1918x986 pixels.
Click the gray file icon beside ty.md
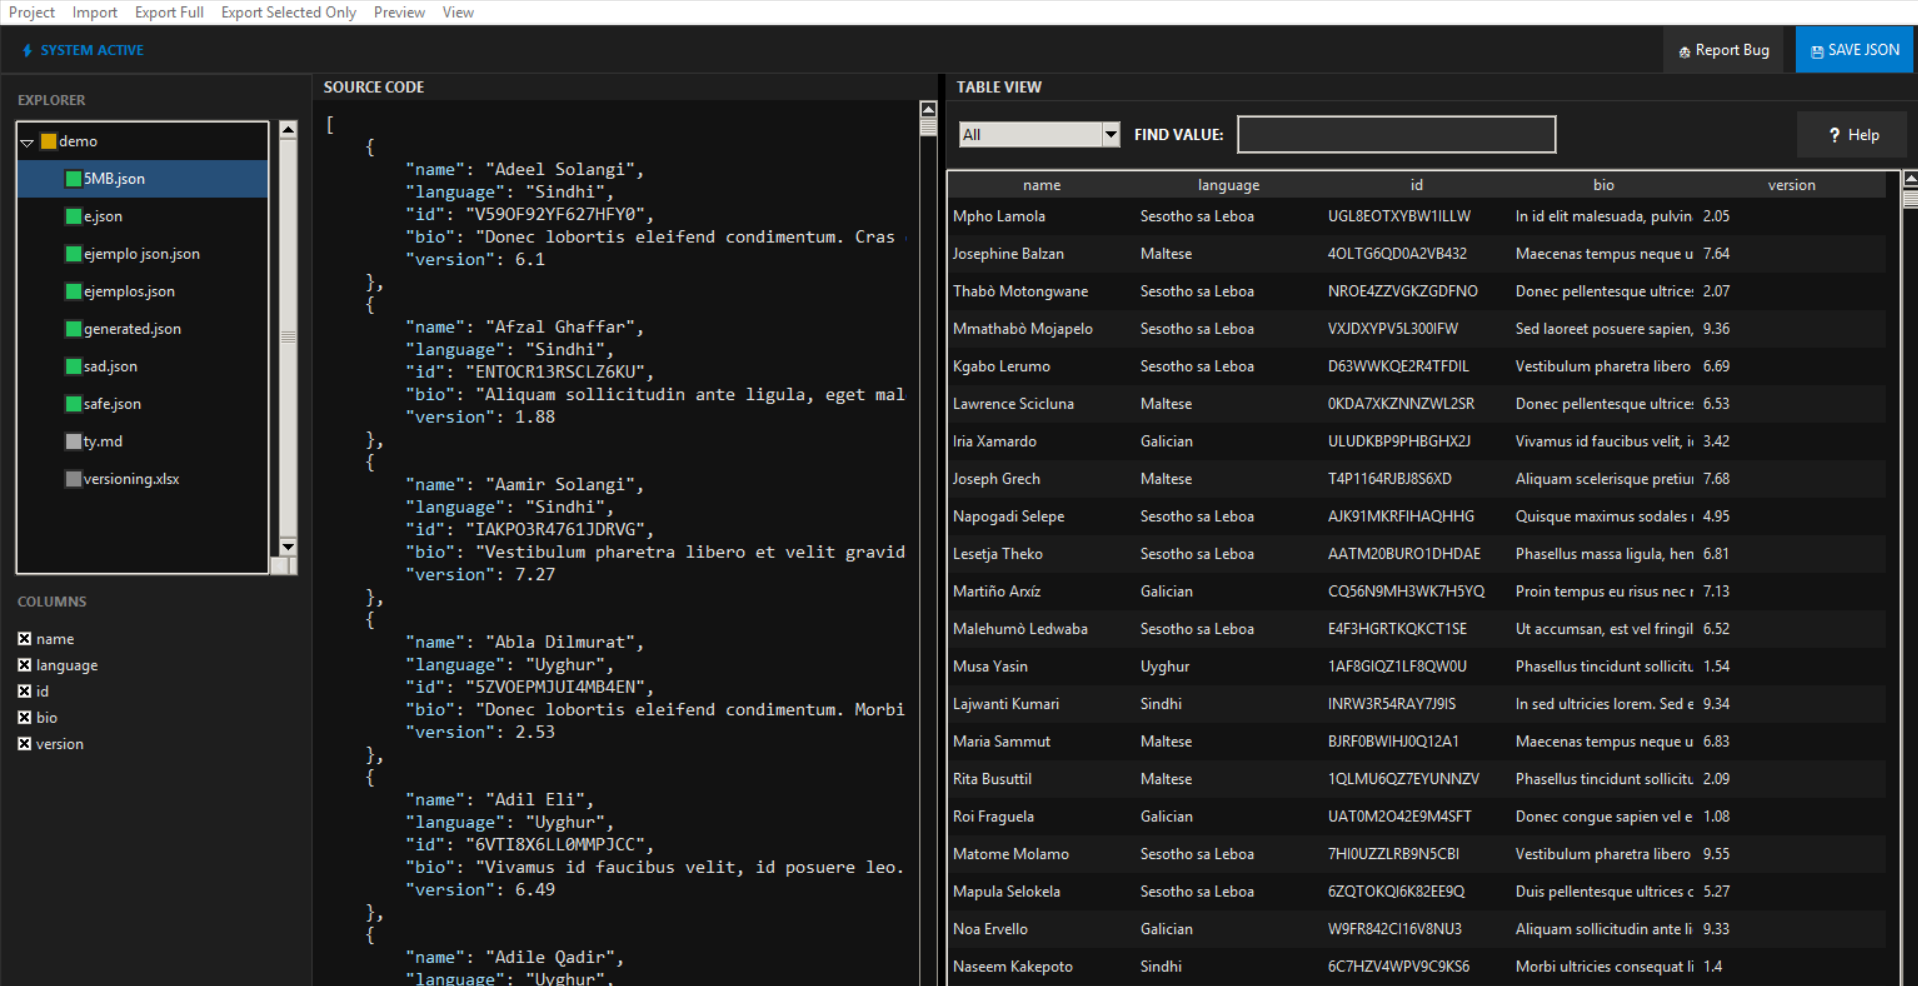tap(74, 441)
